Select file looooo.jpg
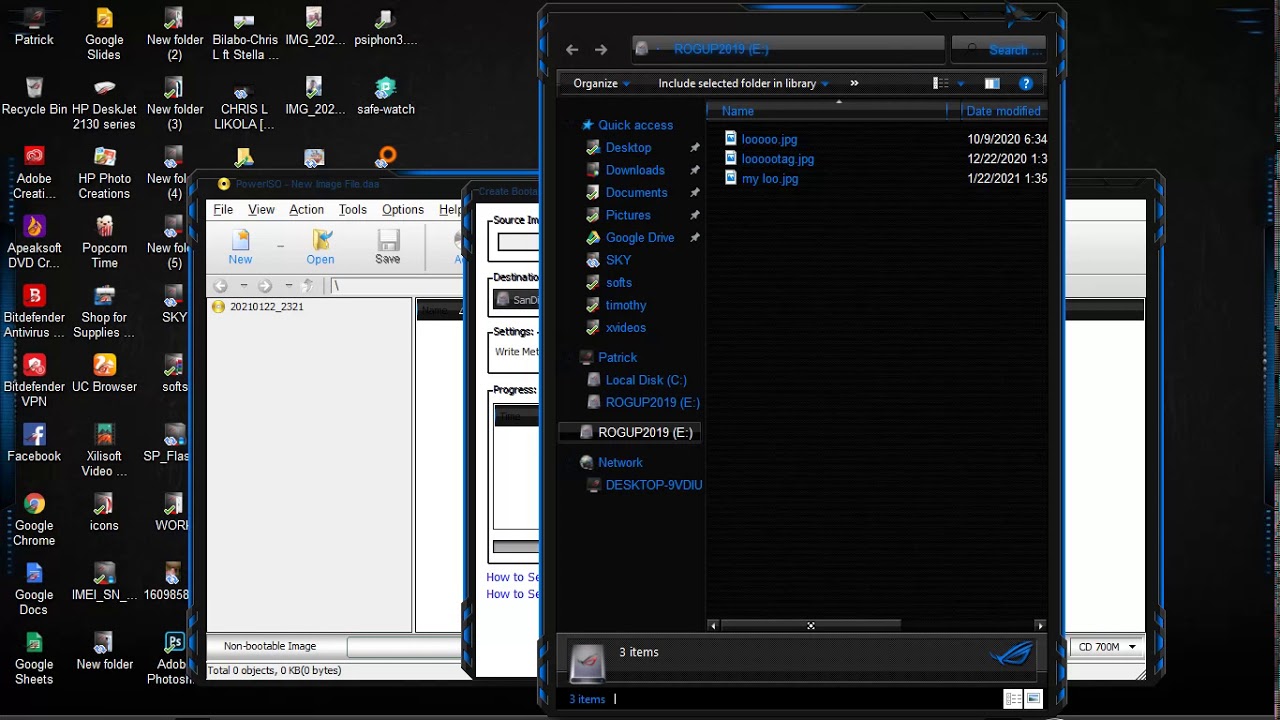Image resolution: width=1280 pixels, height=720 pixels. [x=769, y=139]
